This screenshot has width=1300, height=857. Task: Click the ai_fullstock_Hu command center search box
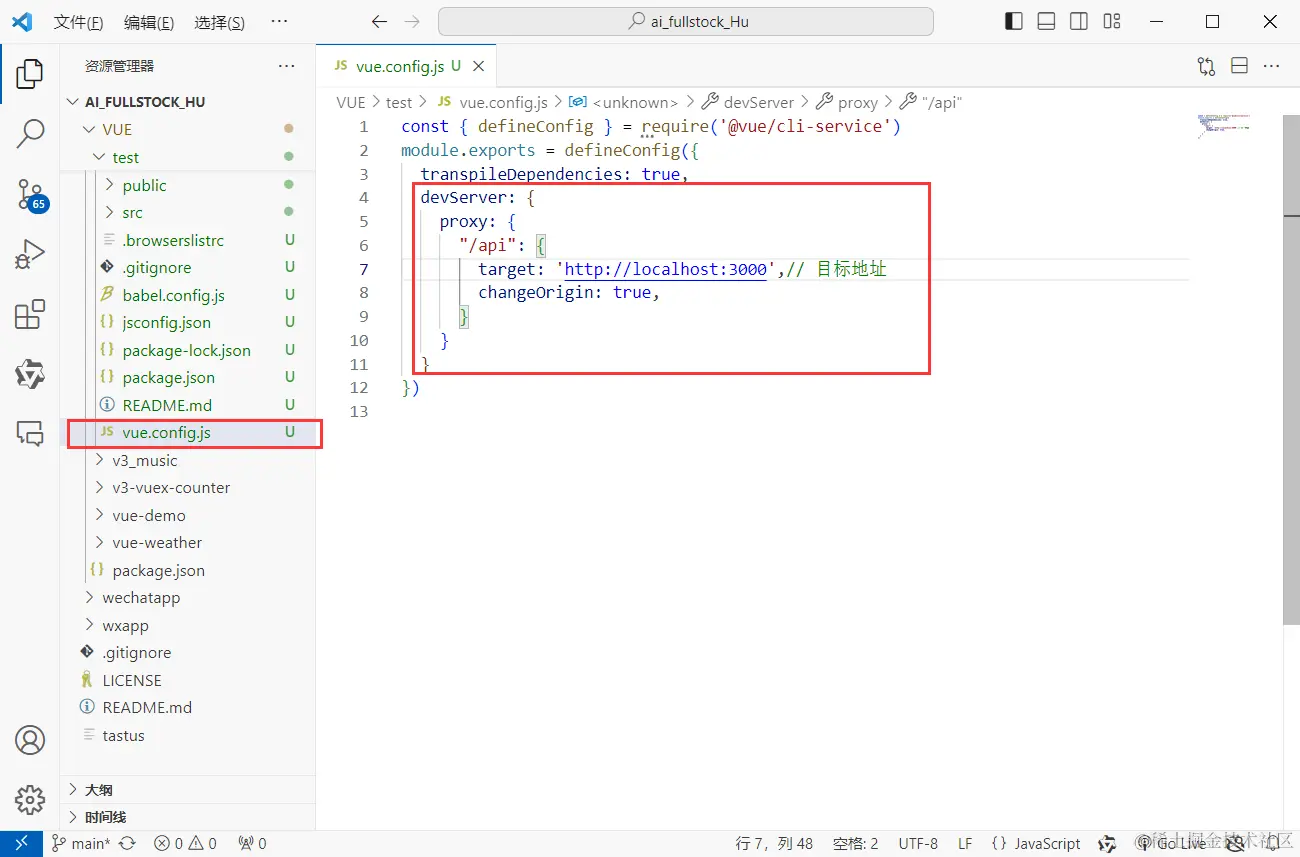[x=686, y=21]
